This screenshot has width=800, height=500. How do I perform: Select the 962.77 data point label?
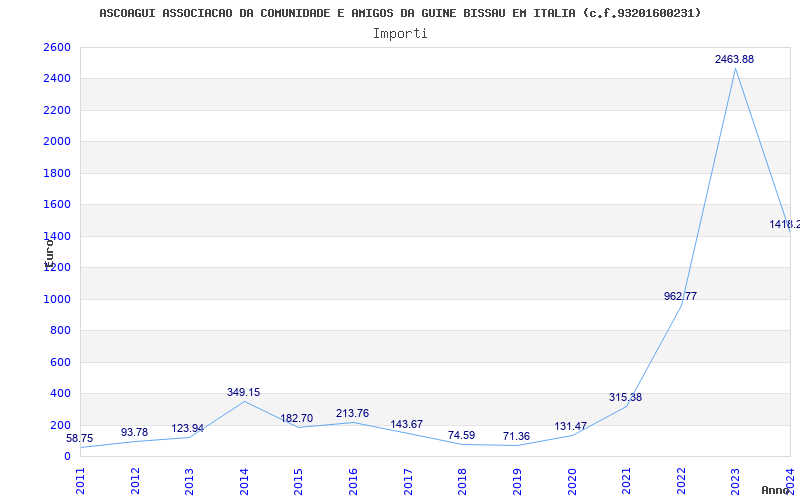pos(680,296)
